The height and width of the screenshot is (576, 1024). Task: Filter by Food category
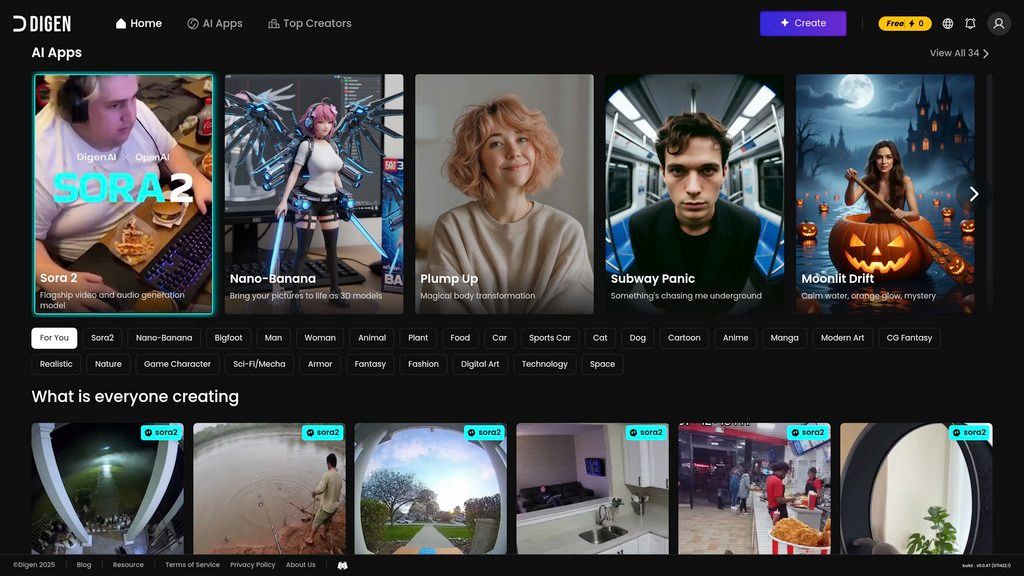coord(460,338)
